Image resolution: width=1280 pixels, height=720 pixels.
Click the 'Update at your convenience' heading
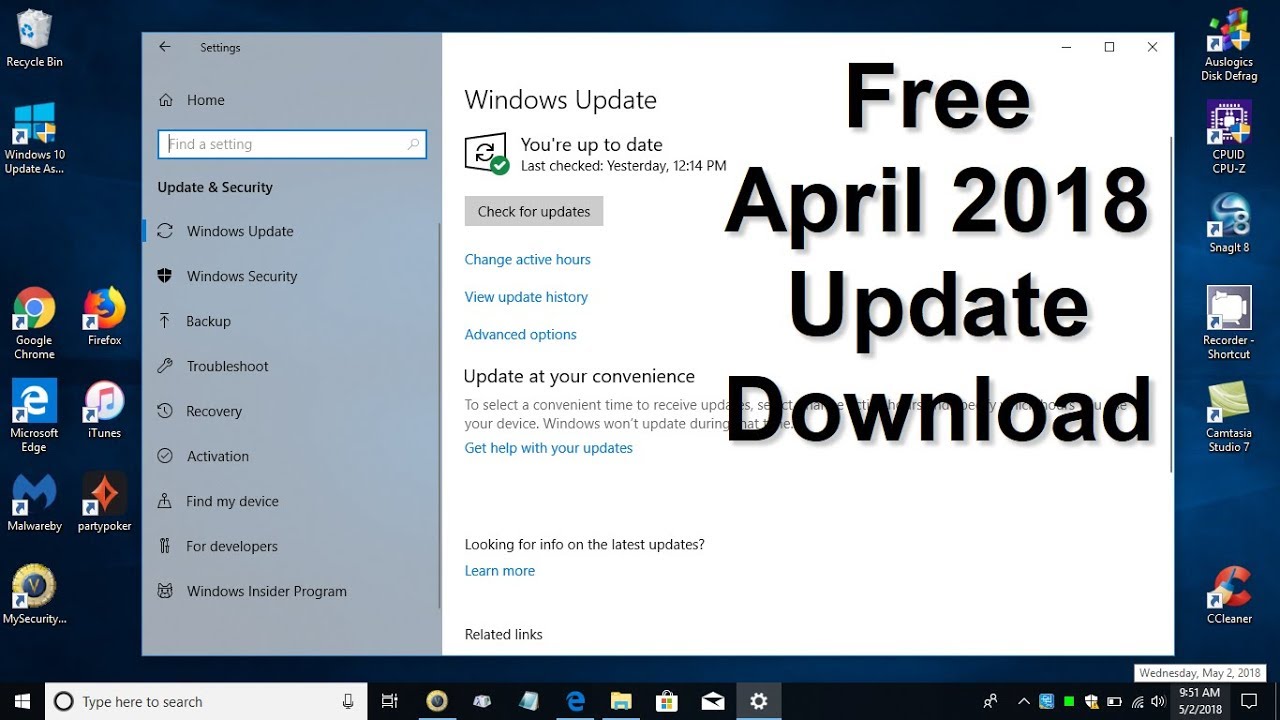pyautogui.click(x=579, y=376)
